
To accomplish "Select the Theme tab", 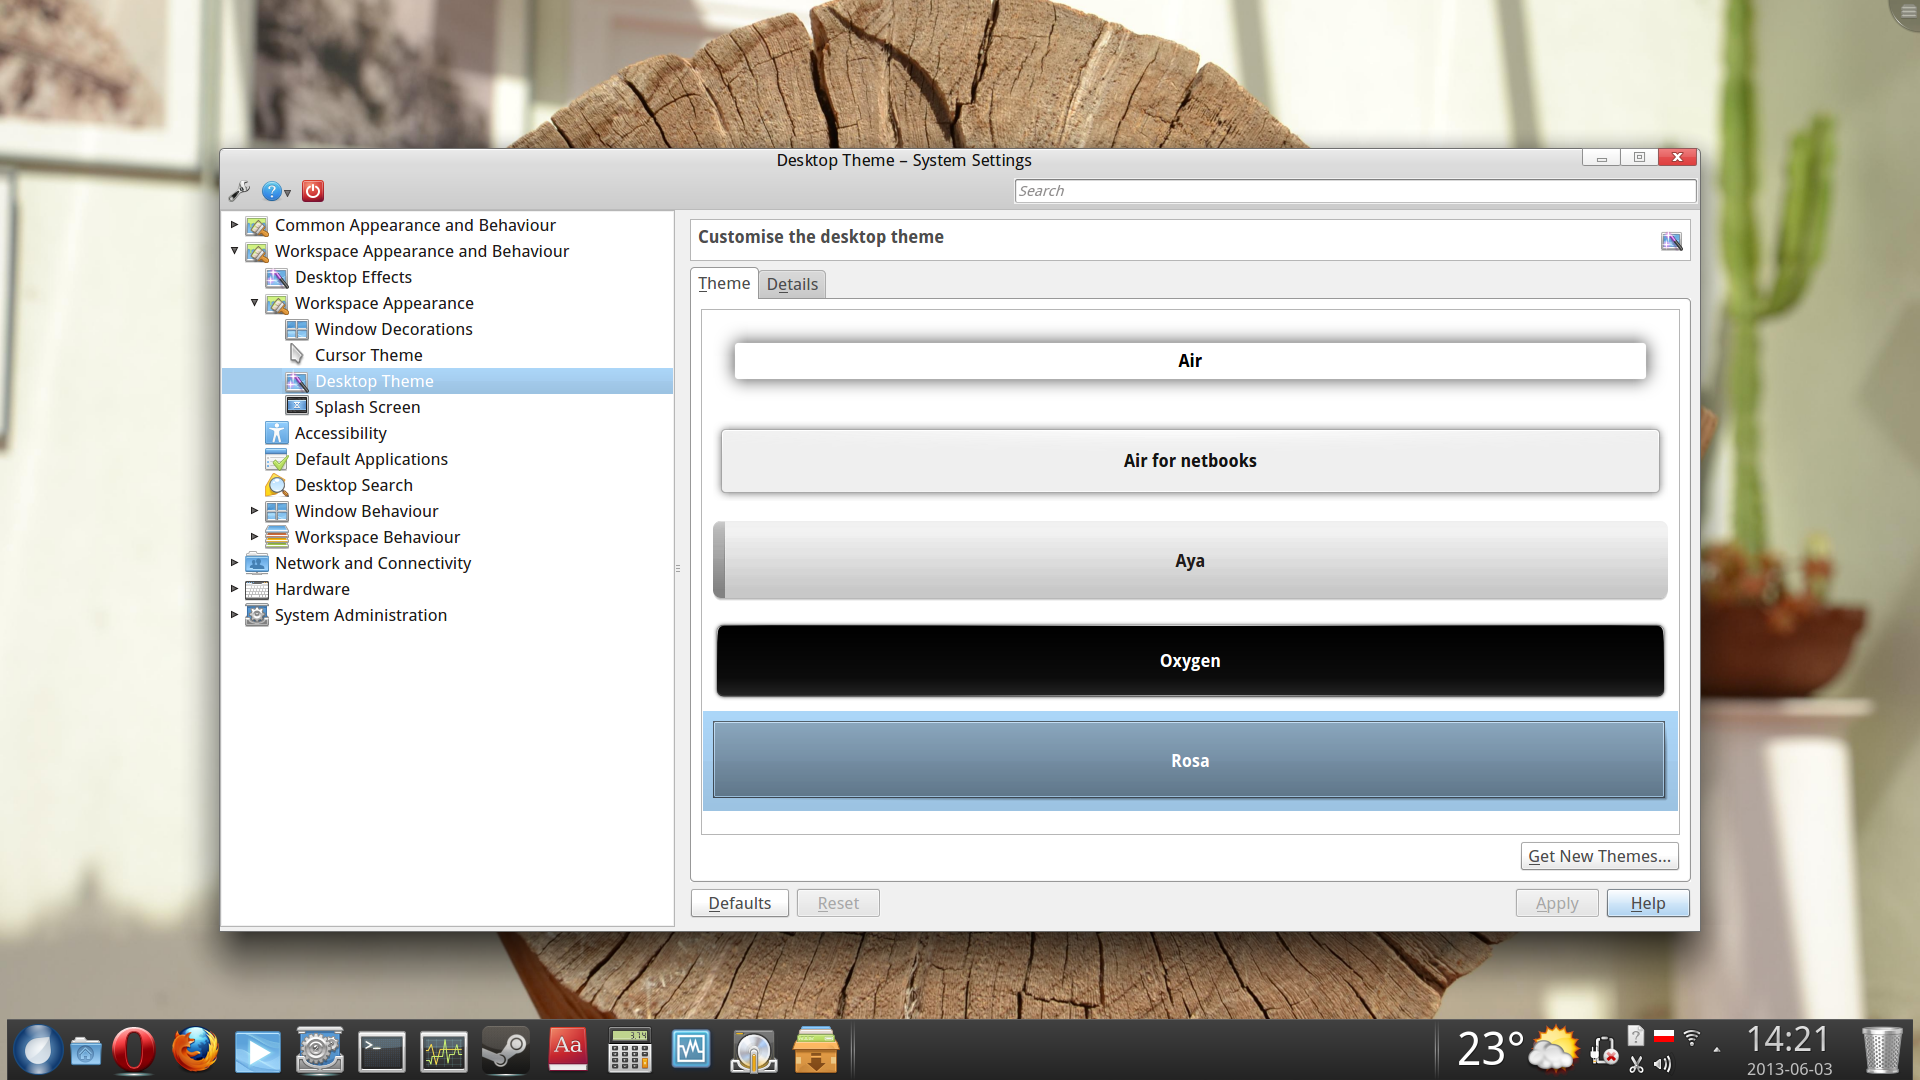I will point(724,284).
